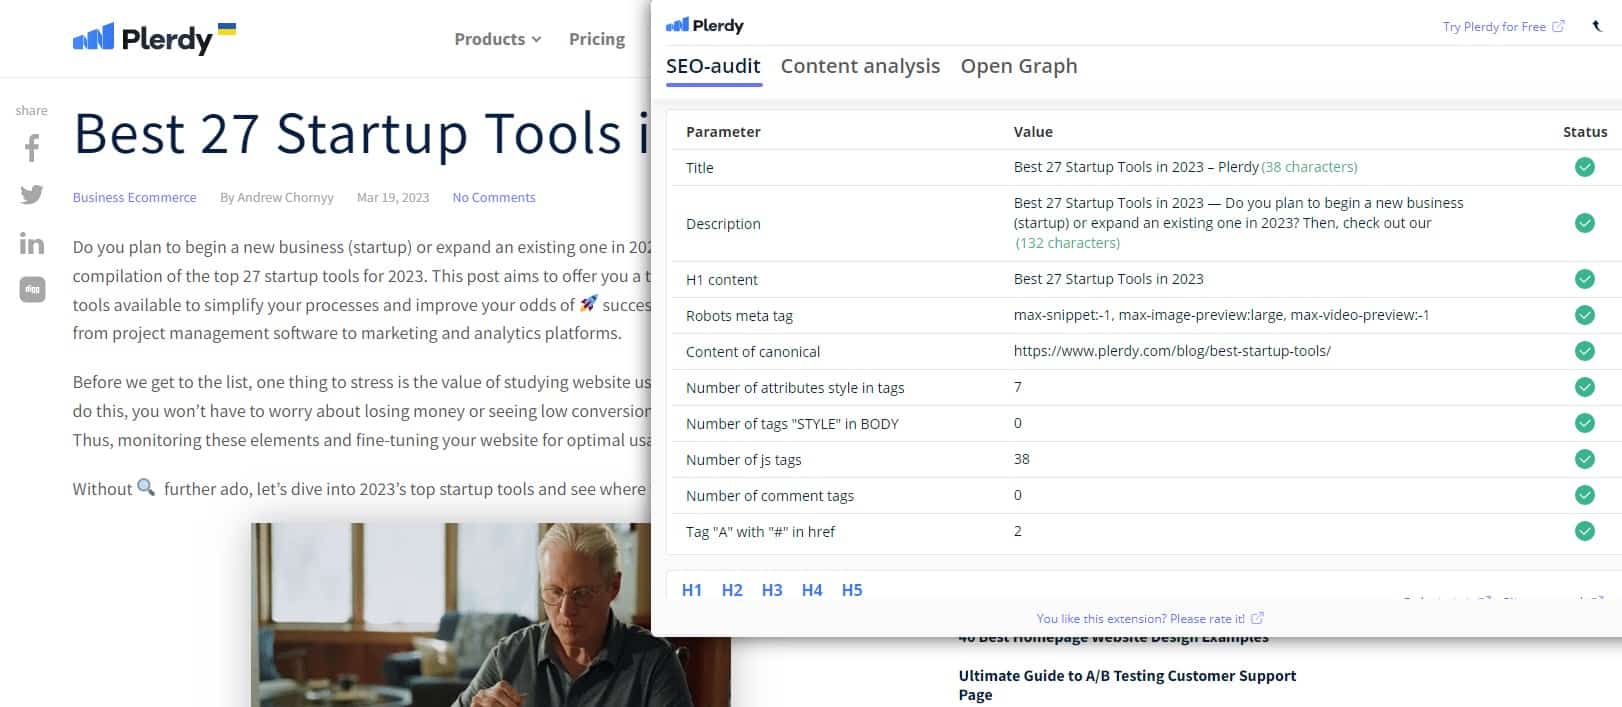1622x707 pixels.
Task: Click the Mar 19, 2023 publish date
Action: coord(393,197)
